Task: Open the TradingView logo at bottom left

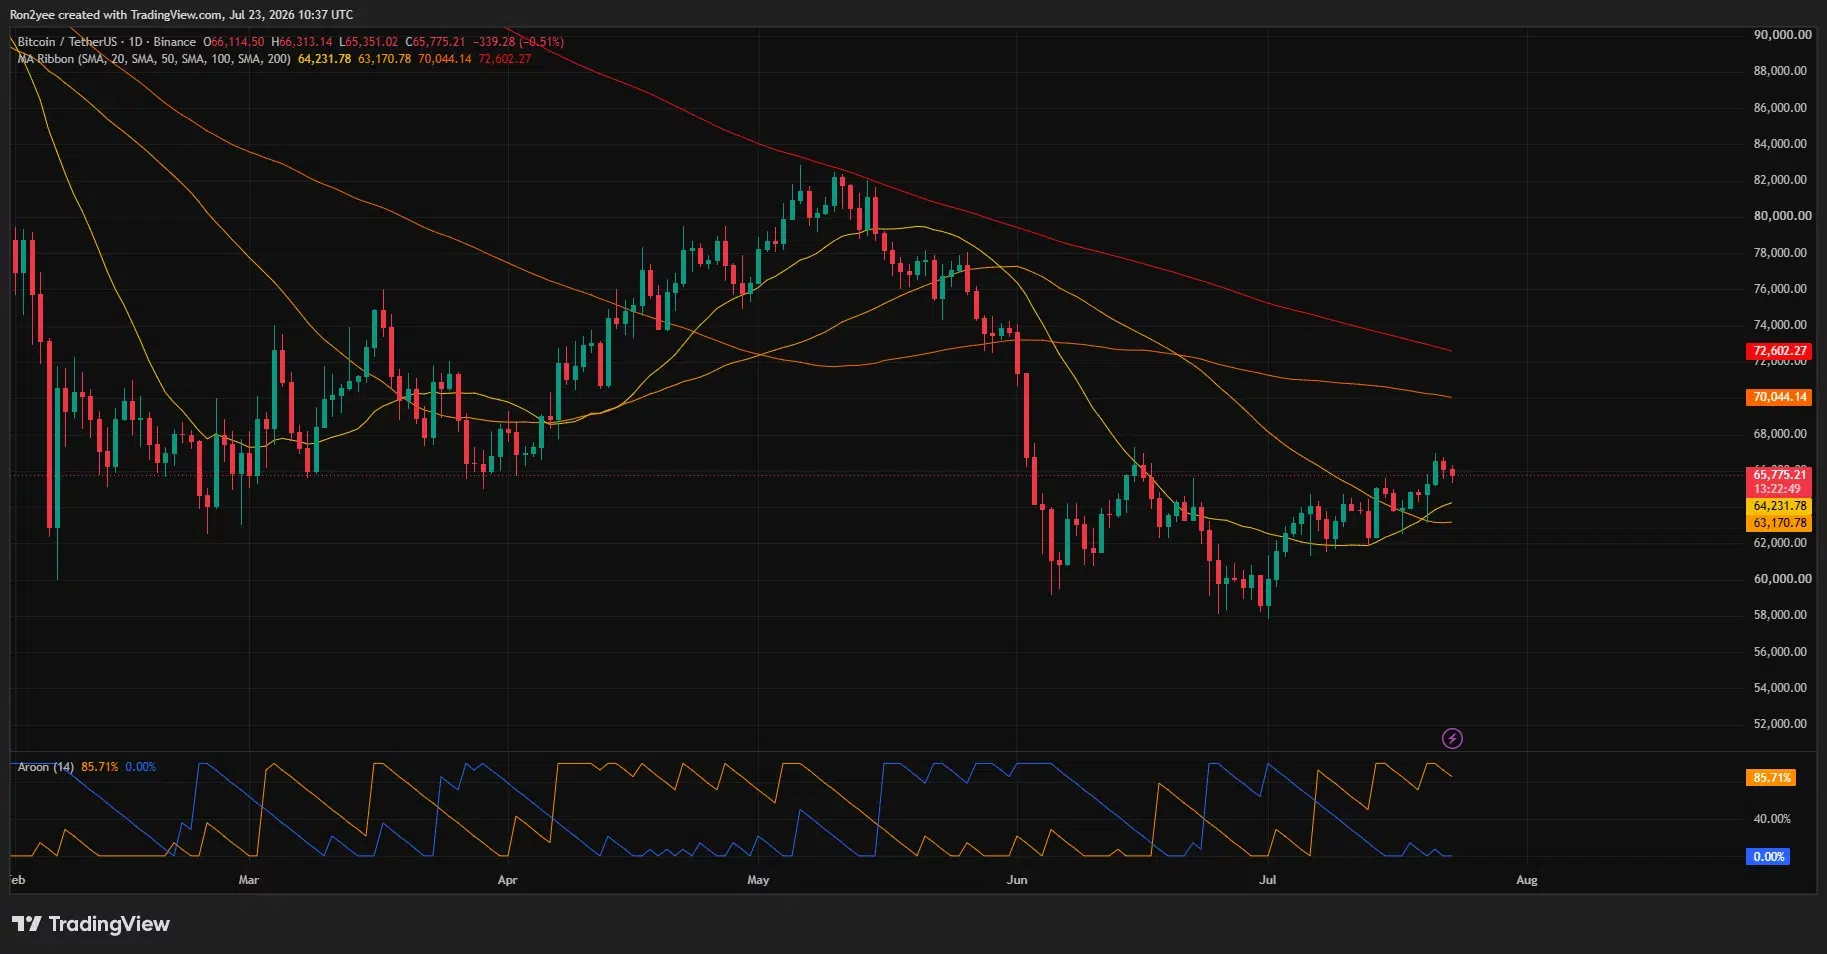Action: point(91,924)
